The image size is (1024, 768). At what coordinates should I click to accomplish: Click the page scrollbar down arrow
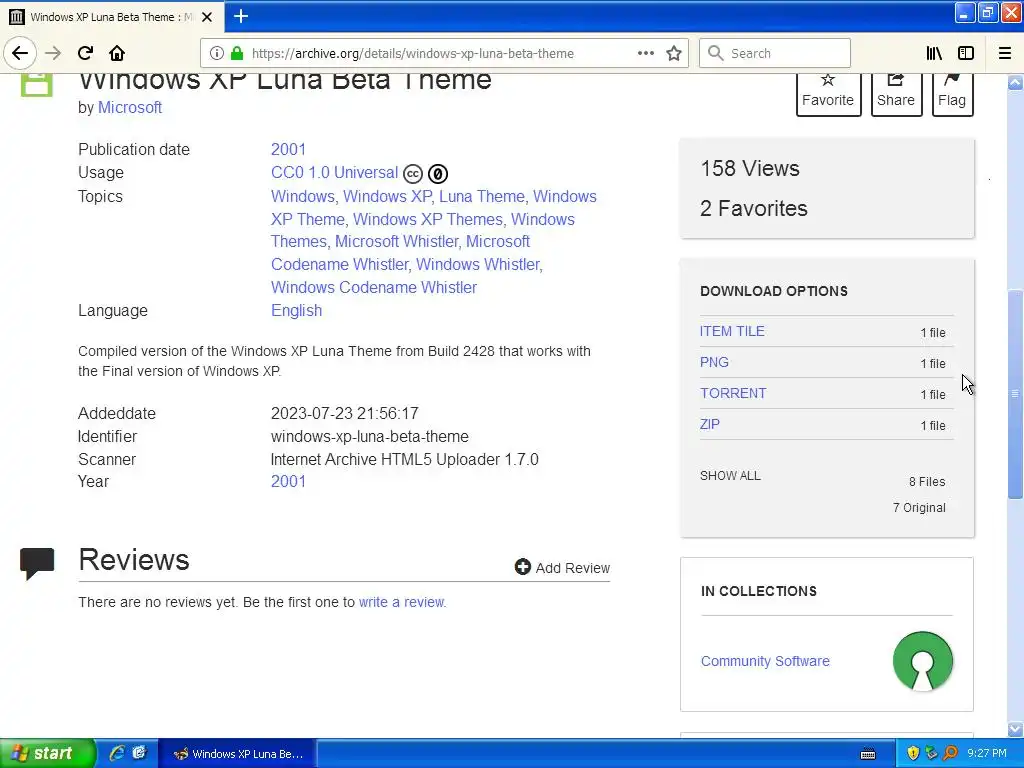(x=1015, y=728)
